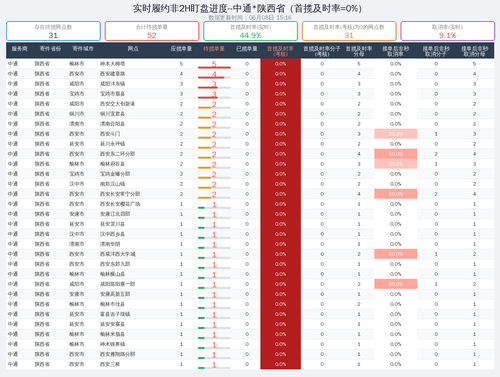
Task: Select the 西安交大创新港 outlet cell
Action: (x=117, y=104)
